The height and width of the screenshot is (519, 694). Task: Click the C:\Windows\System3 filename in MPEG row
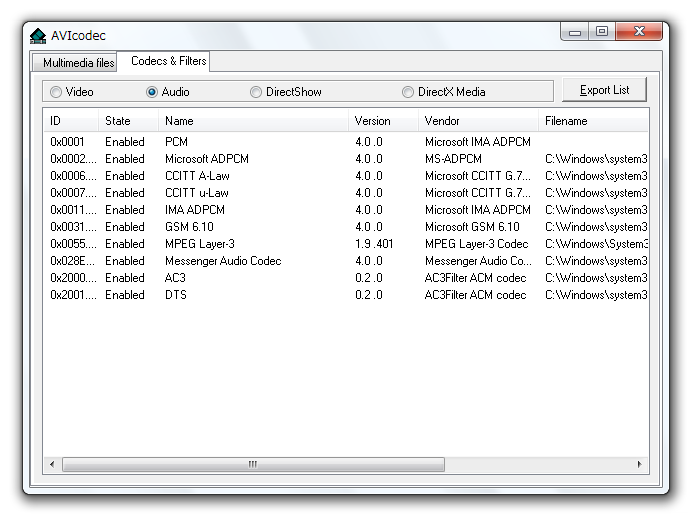[596, 244]
